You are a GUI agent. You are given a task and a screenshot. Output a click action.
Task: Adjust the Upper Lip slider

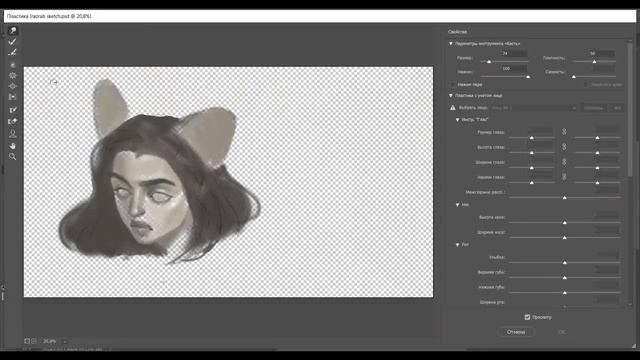point(565,278)
